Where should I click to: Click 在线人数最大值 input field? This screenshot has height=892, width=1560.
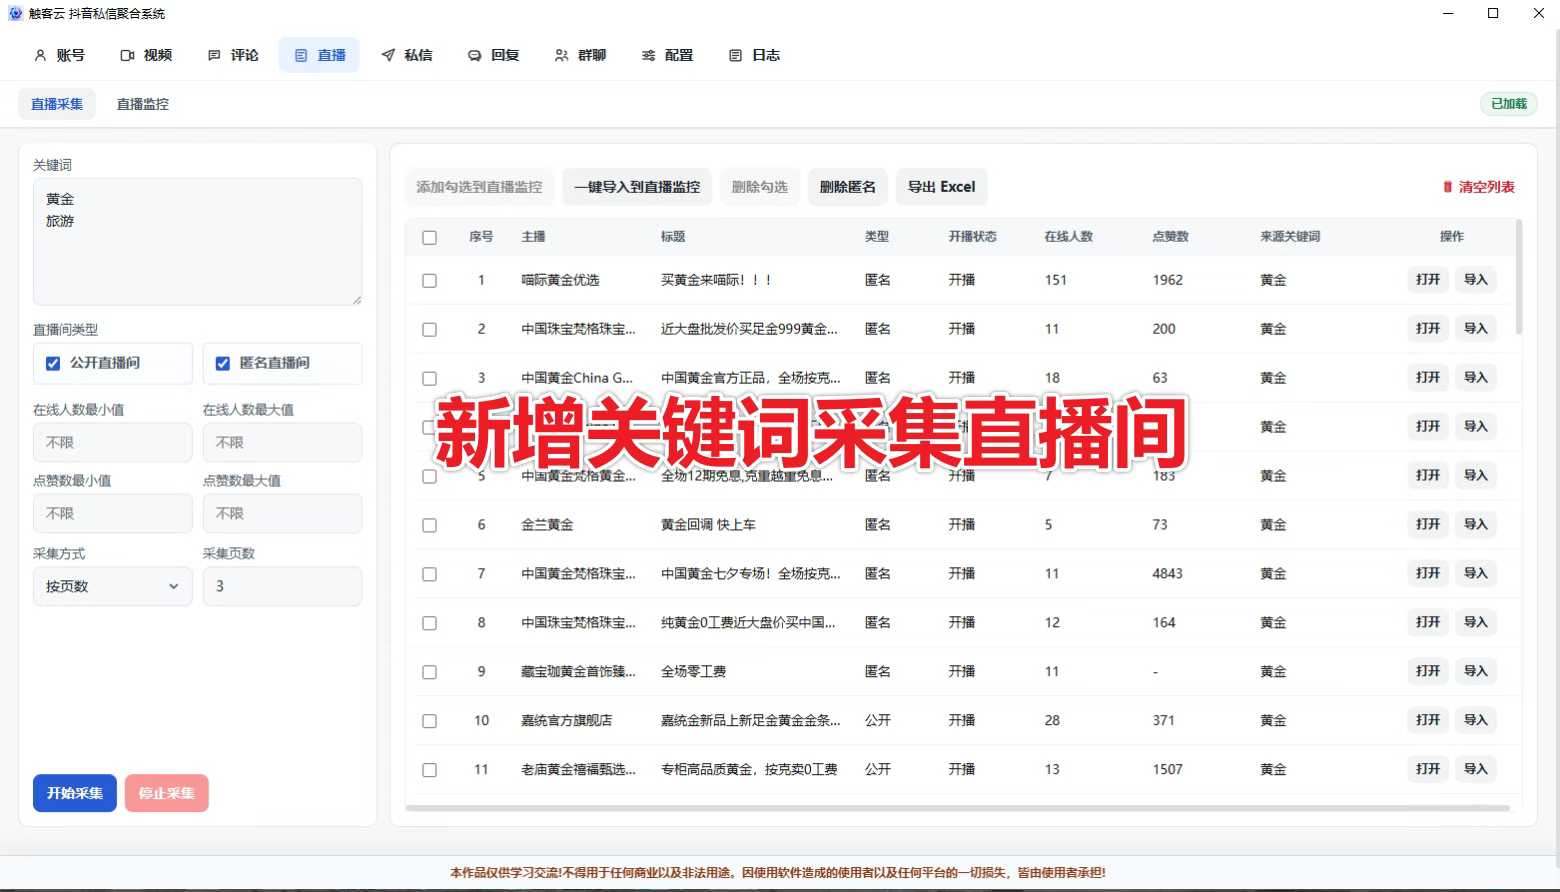click(x=283, y=442)
